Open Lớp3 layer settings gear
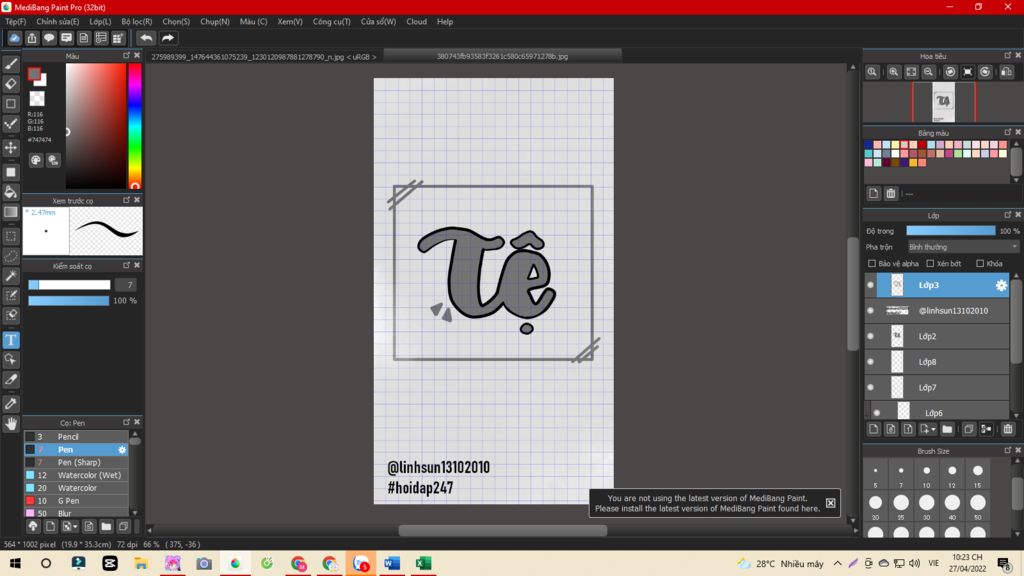This screenshot has height=576, width=1024. (x=1001, y=285)
